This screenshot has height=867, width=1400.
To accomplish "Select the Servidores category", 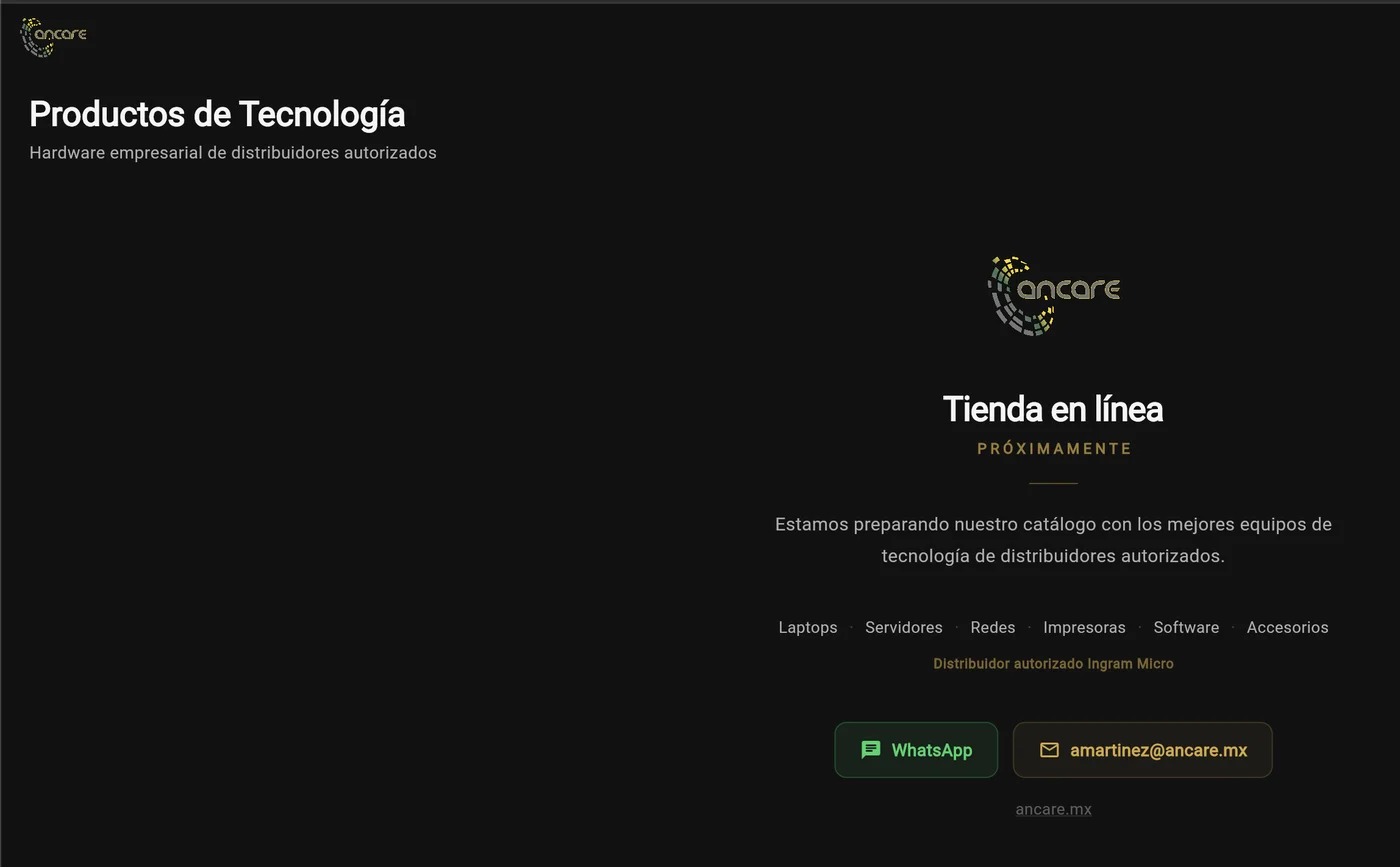I will point(903,627).
